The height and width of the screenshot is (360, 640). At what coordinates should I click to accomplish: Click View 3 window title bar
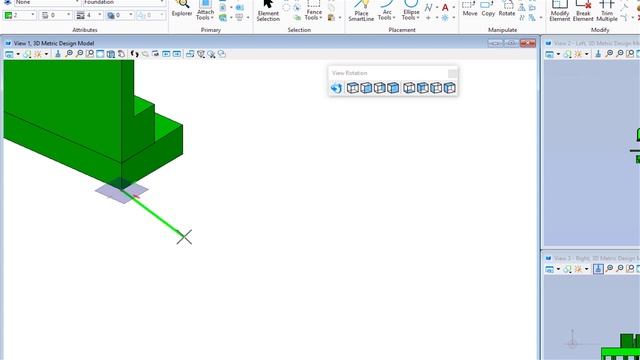[592, 258]
